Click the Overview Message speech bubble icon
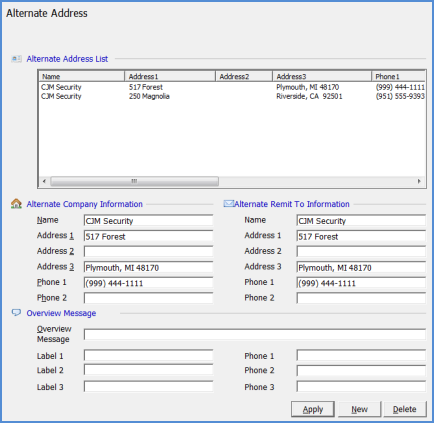The width and height of the screenshot is (434, 423). point(16,313)
